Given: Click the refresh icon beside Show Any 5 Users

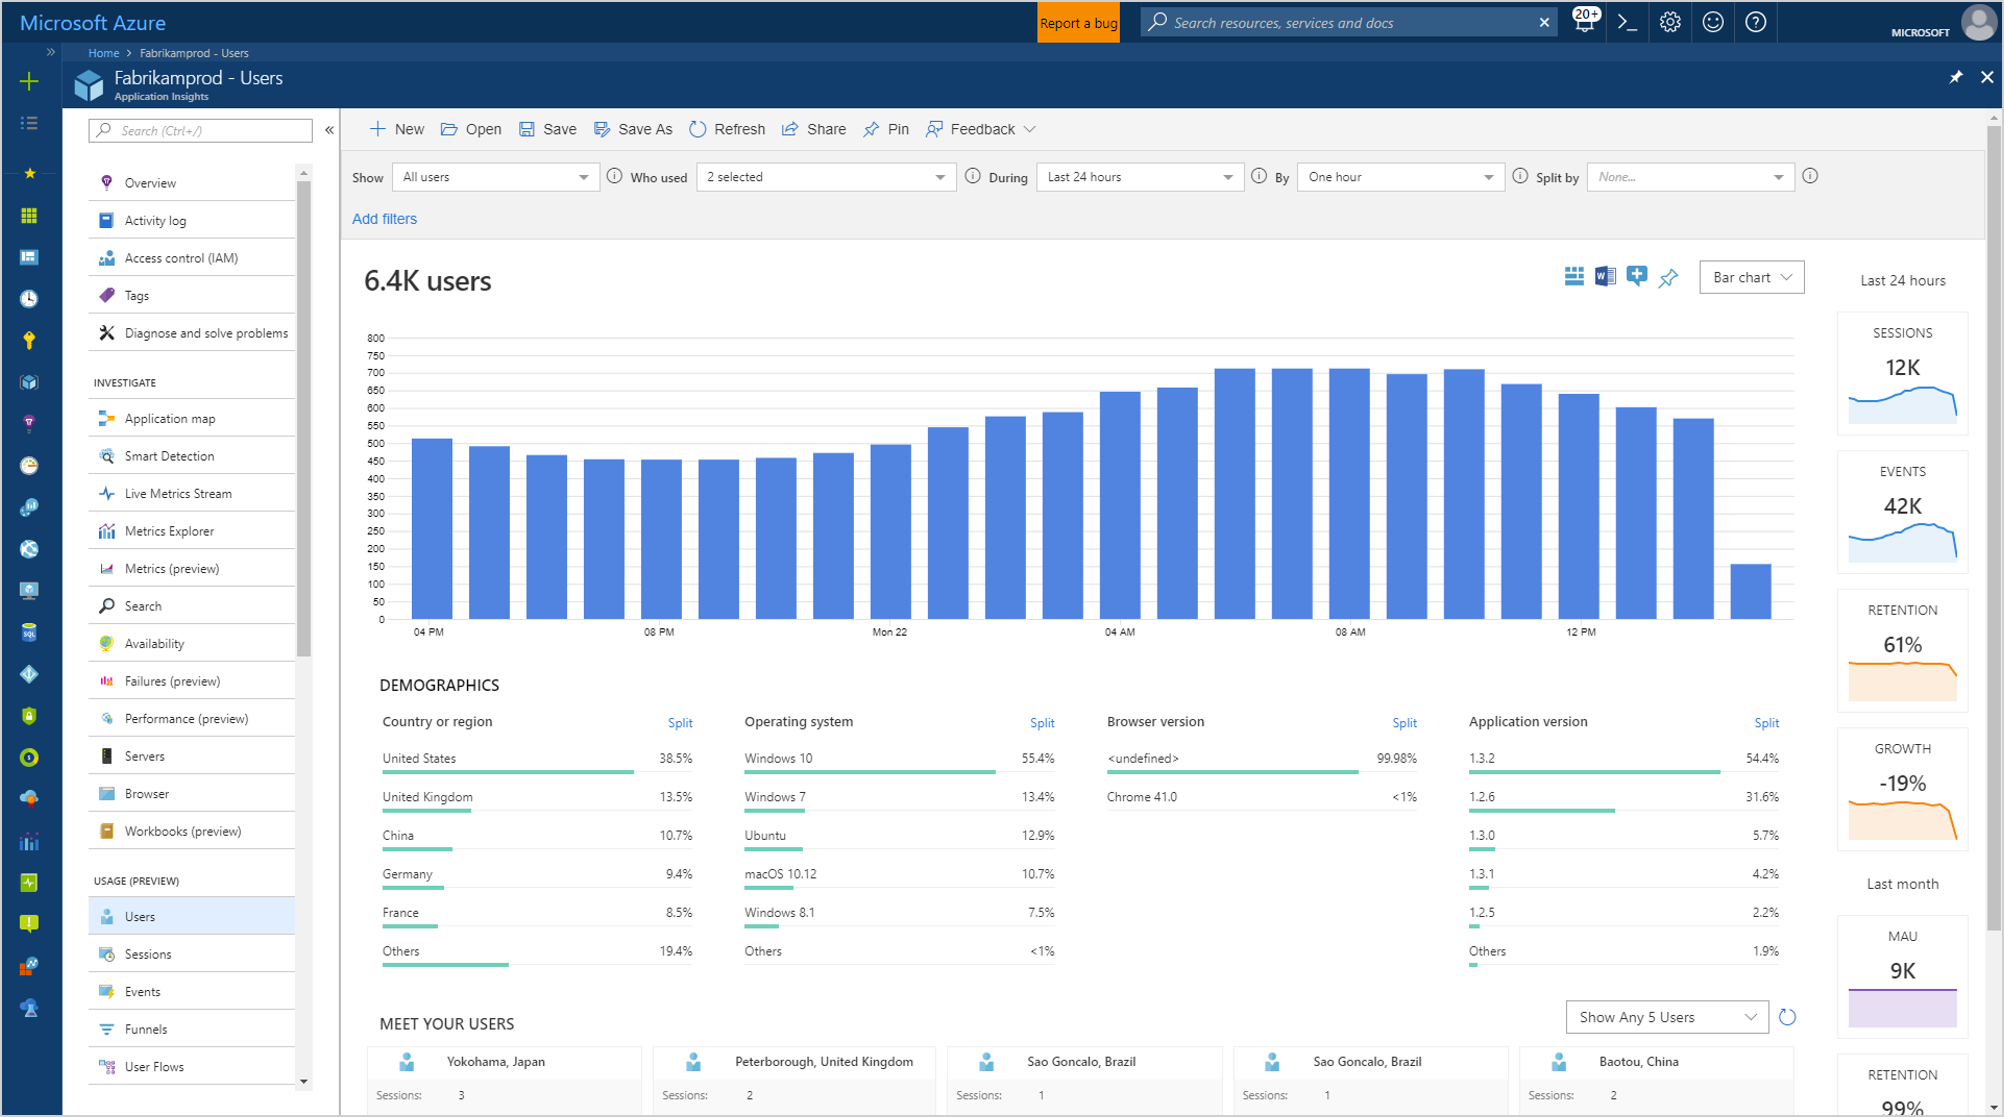Looking at the screenshot, I should tap(1787, 1017).
